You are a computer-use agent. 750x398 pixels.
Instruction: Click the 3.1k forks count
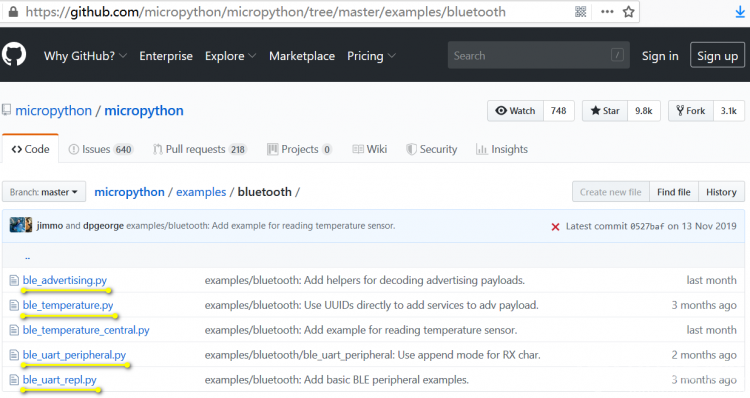(728, 111)
